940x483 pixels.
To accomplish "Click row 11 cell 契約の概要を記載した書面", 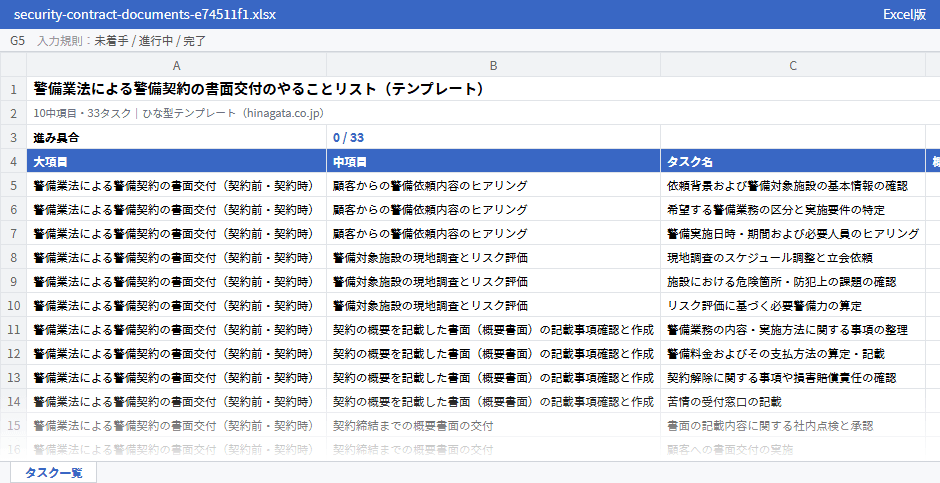I will (493, 330).
